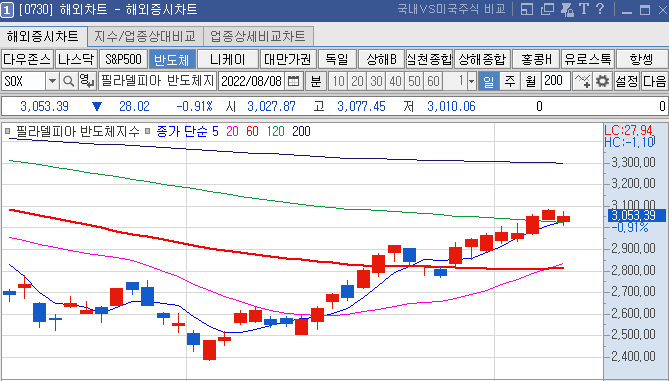Select the 반도체 index button

tap(172, 59)
